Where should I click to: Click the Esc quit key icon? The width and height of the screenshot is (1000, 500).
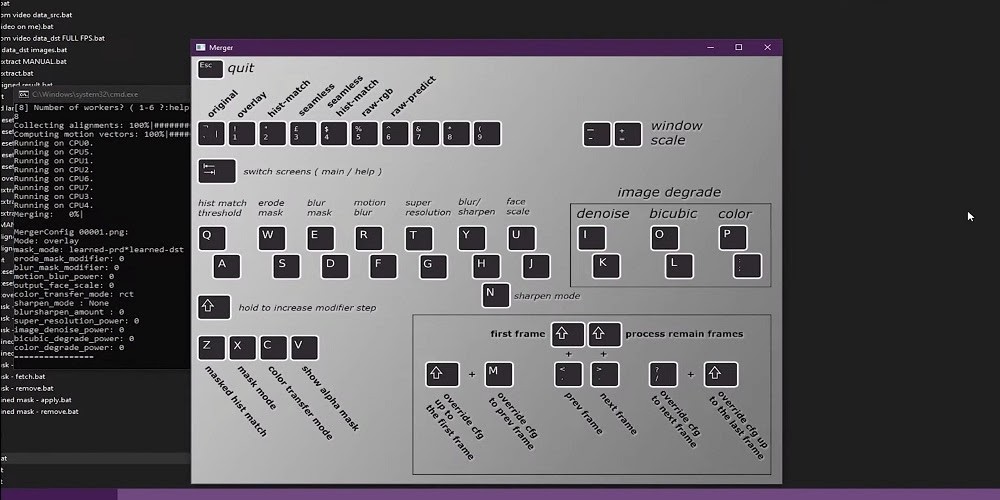210,68
